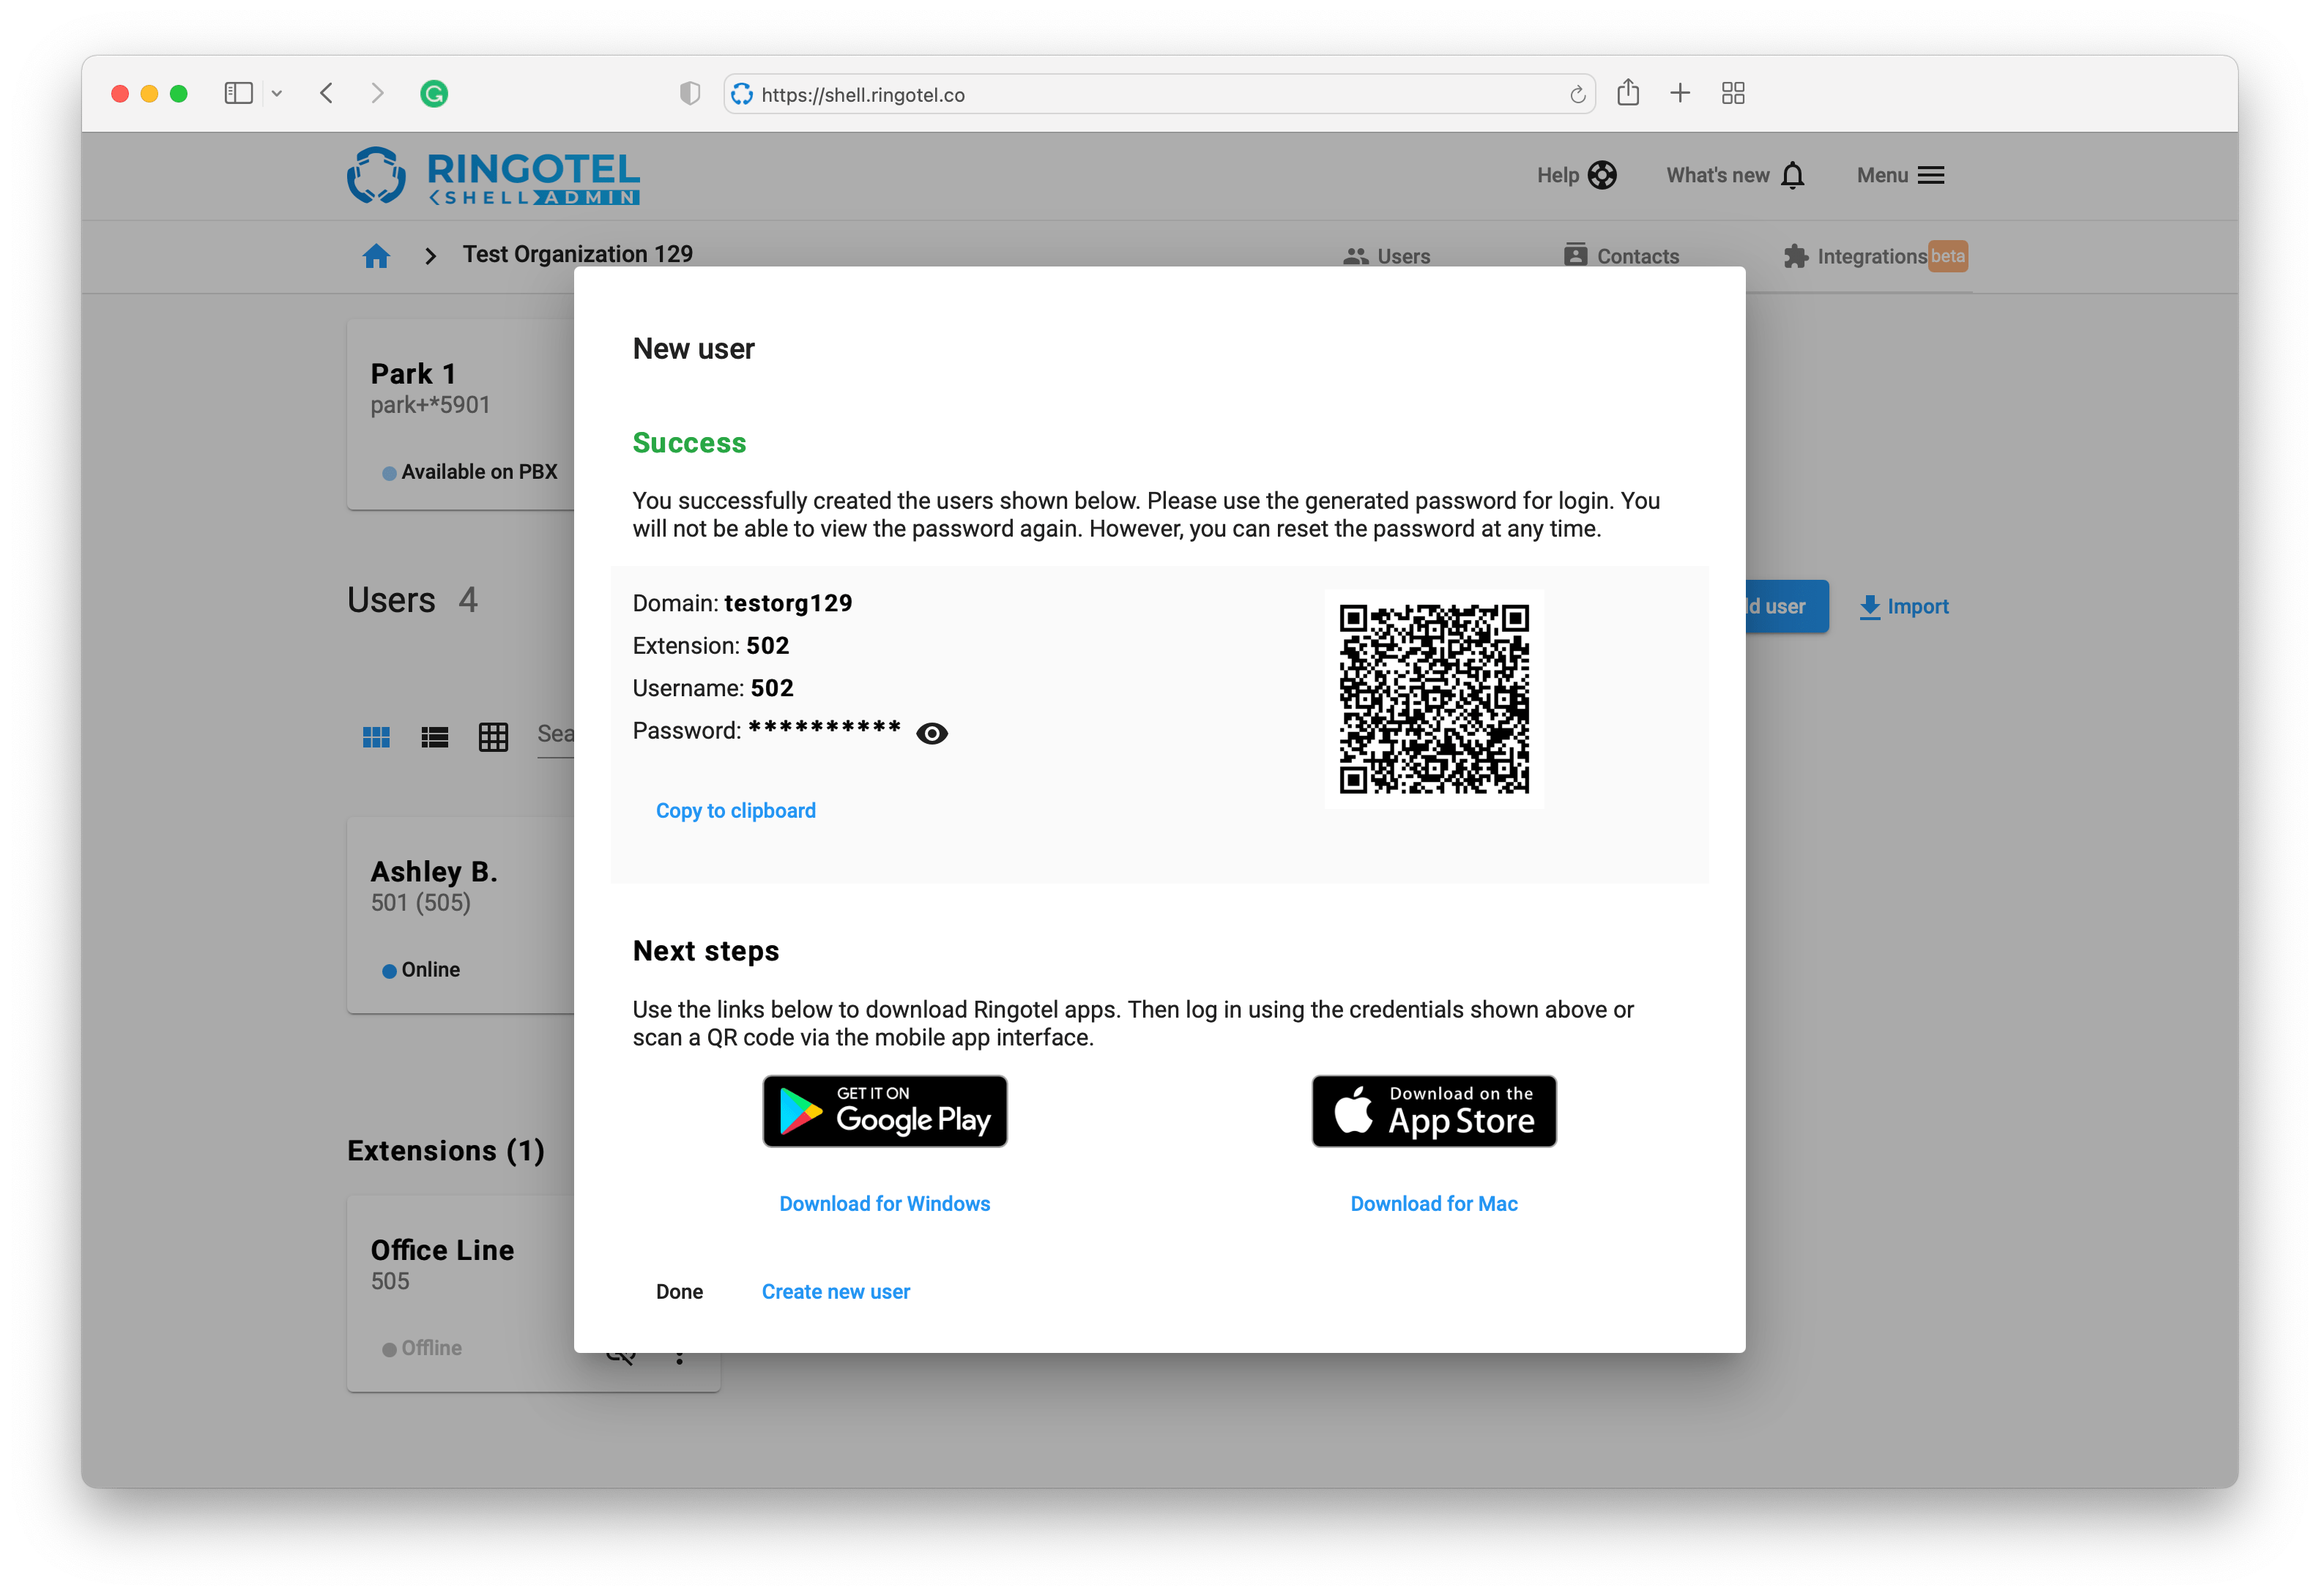Click the 501 (505) extension text

click(x=420, y=902)
